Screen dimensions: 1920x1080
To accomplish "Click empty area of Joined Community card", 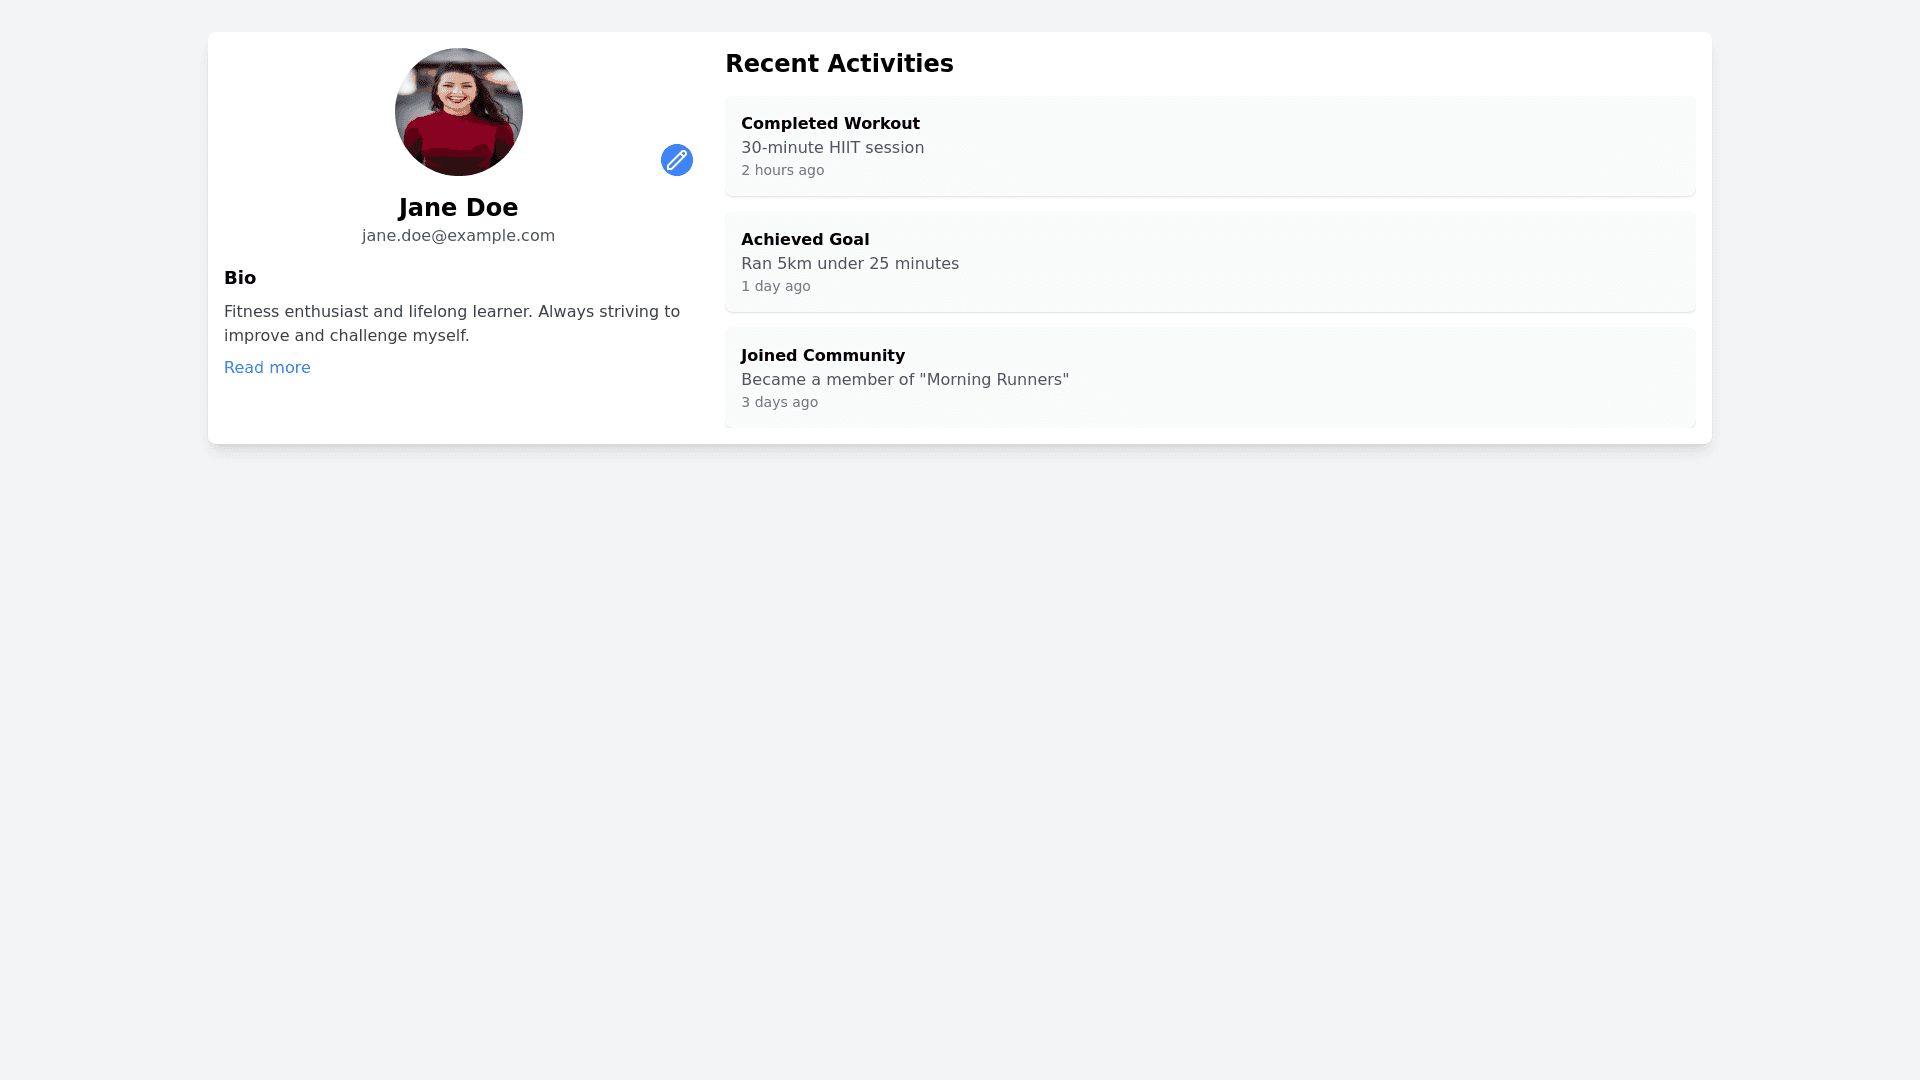I will coord(1350,378).
